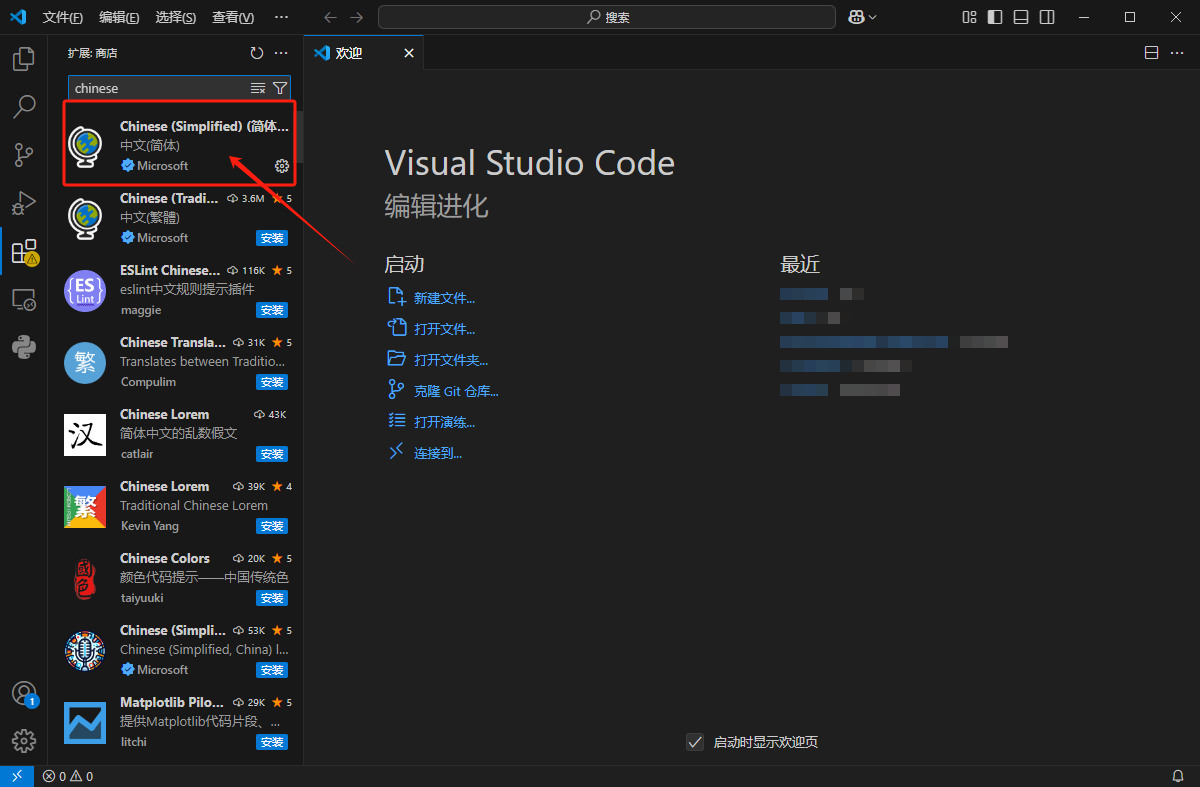Click the Matplotlib Pilot chart icon
Screen dimensions: 1200x787
85,723
